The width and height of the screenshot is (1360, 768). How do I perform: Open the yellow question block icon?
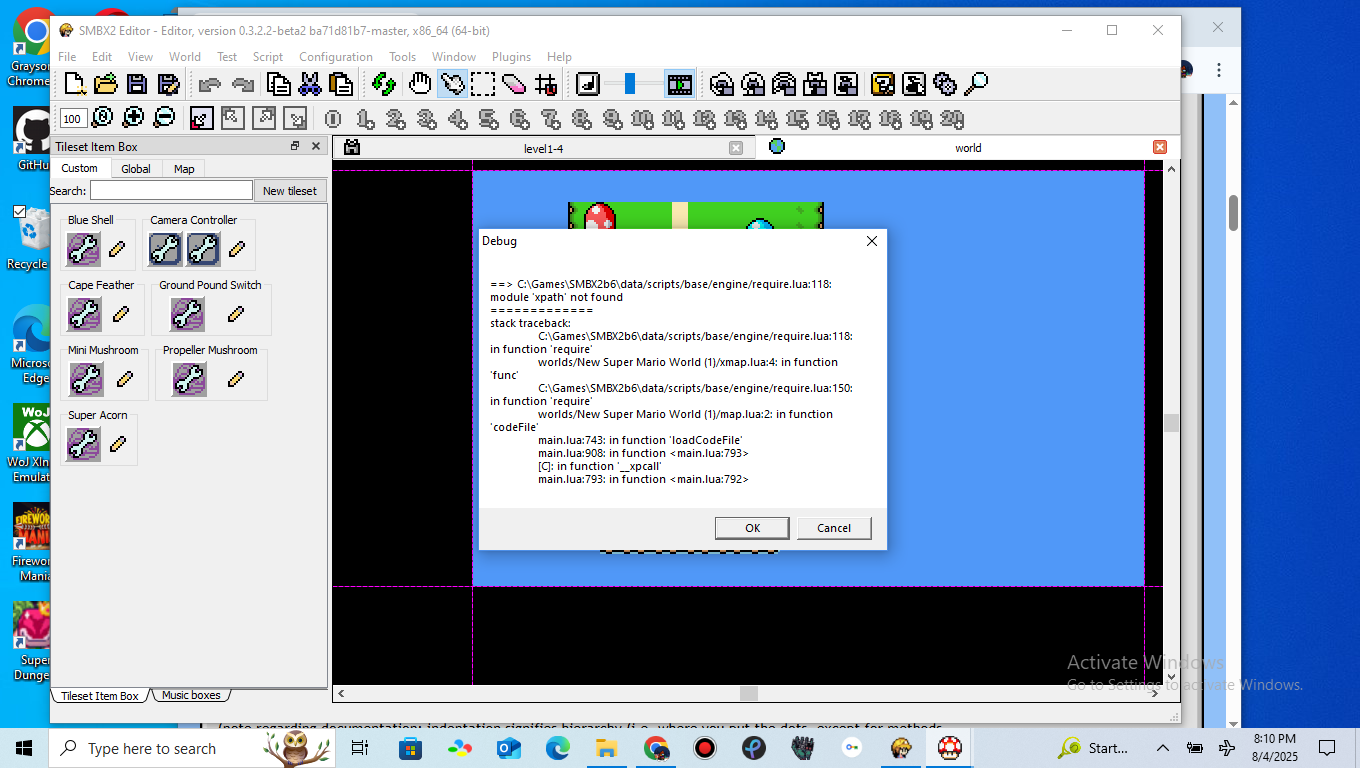tap(883, 84)
